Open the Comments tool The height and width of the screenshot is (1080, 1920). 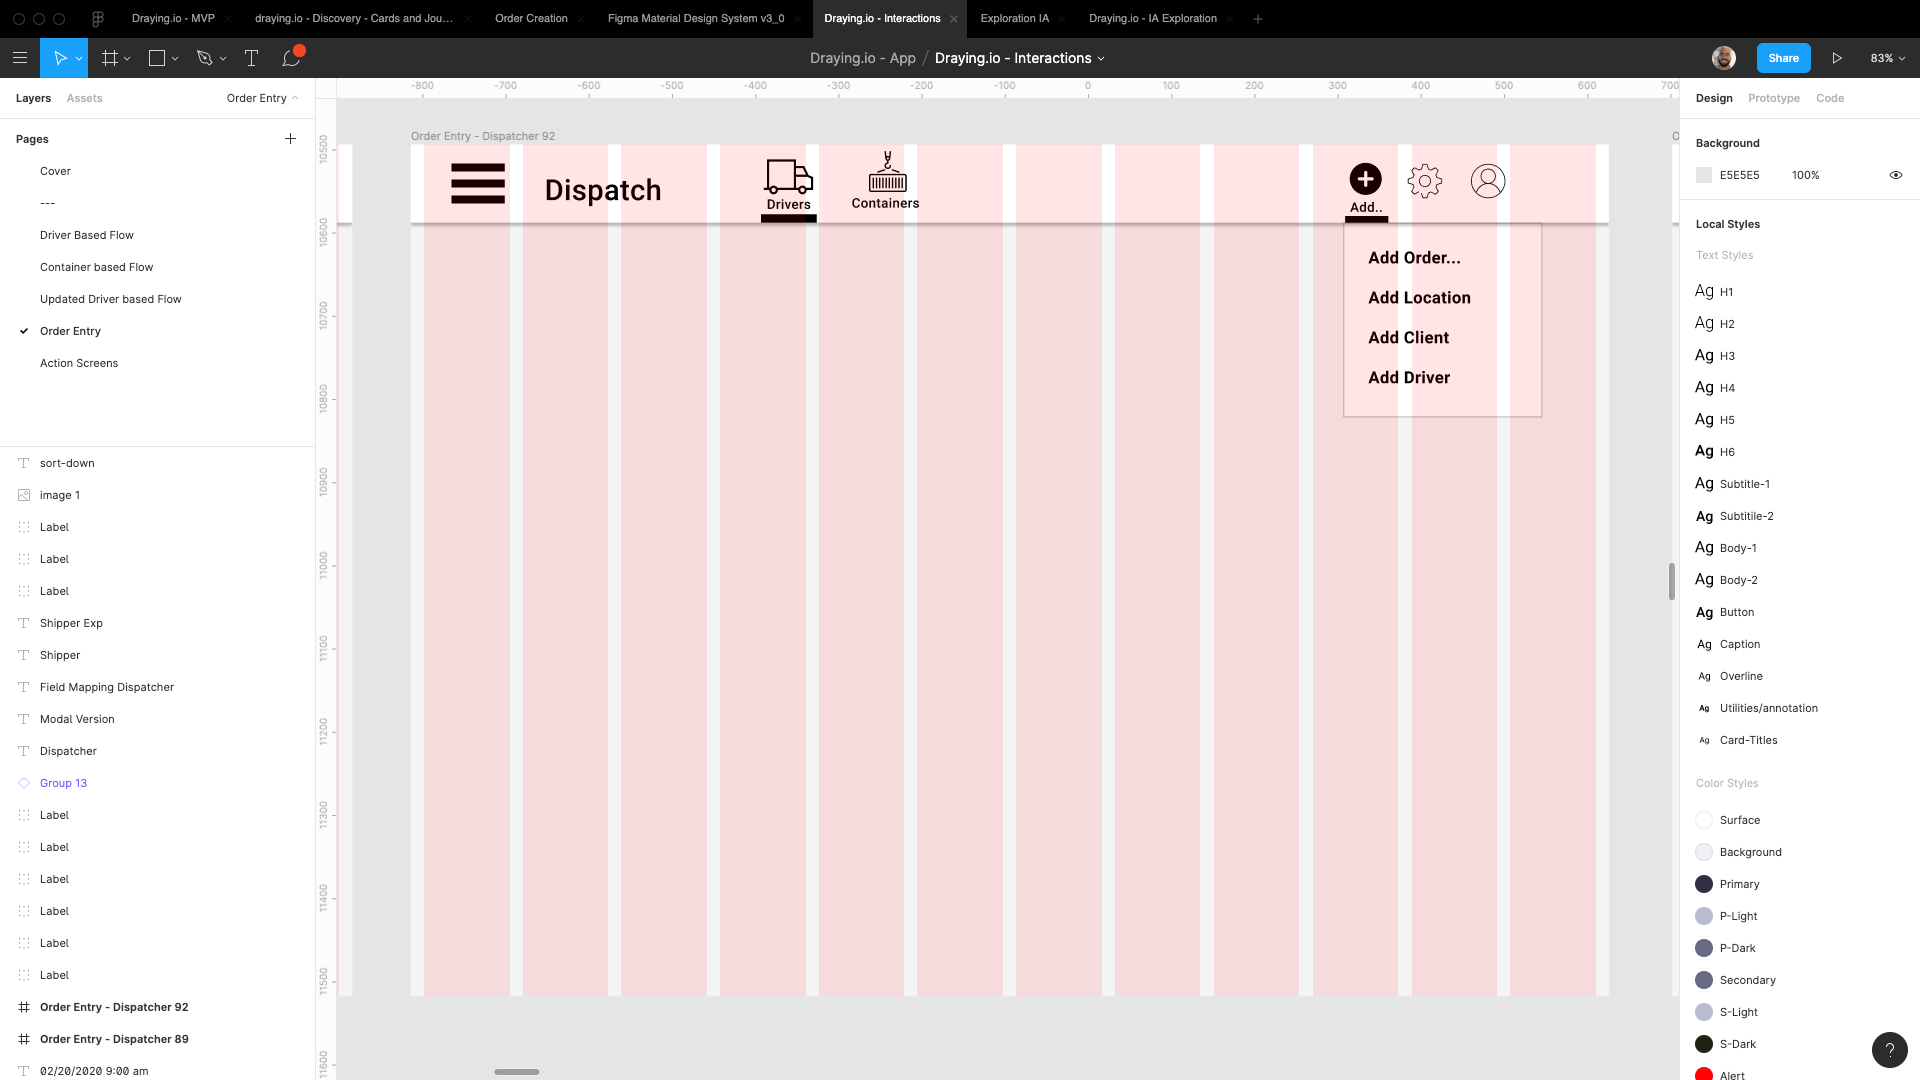[291, 58]
